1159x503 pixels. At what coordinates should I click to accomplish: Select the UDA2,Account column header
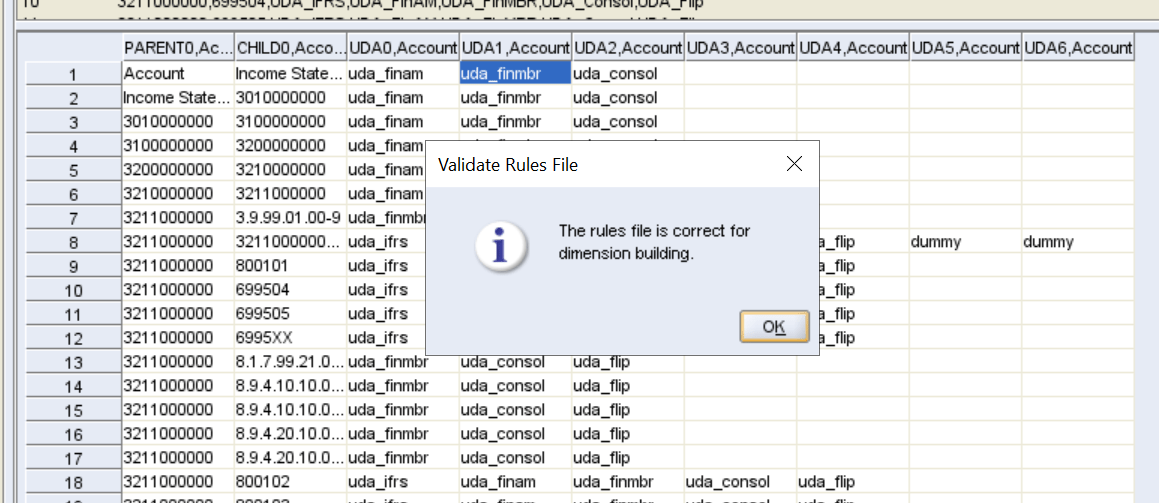coord(628,48)
